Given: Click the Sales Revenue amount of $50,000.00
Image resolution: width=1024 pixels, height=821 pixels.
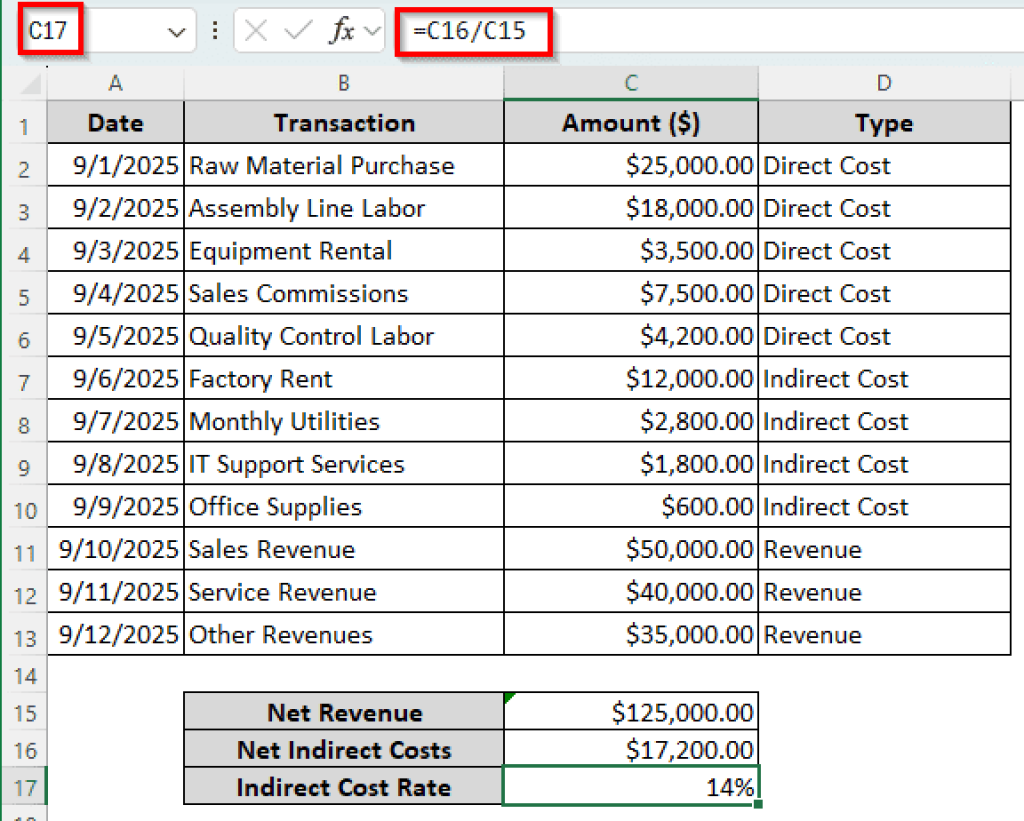Looking at the screenshot, I should coord(630,549).
